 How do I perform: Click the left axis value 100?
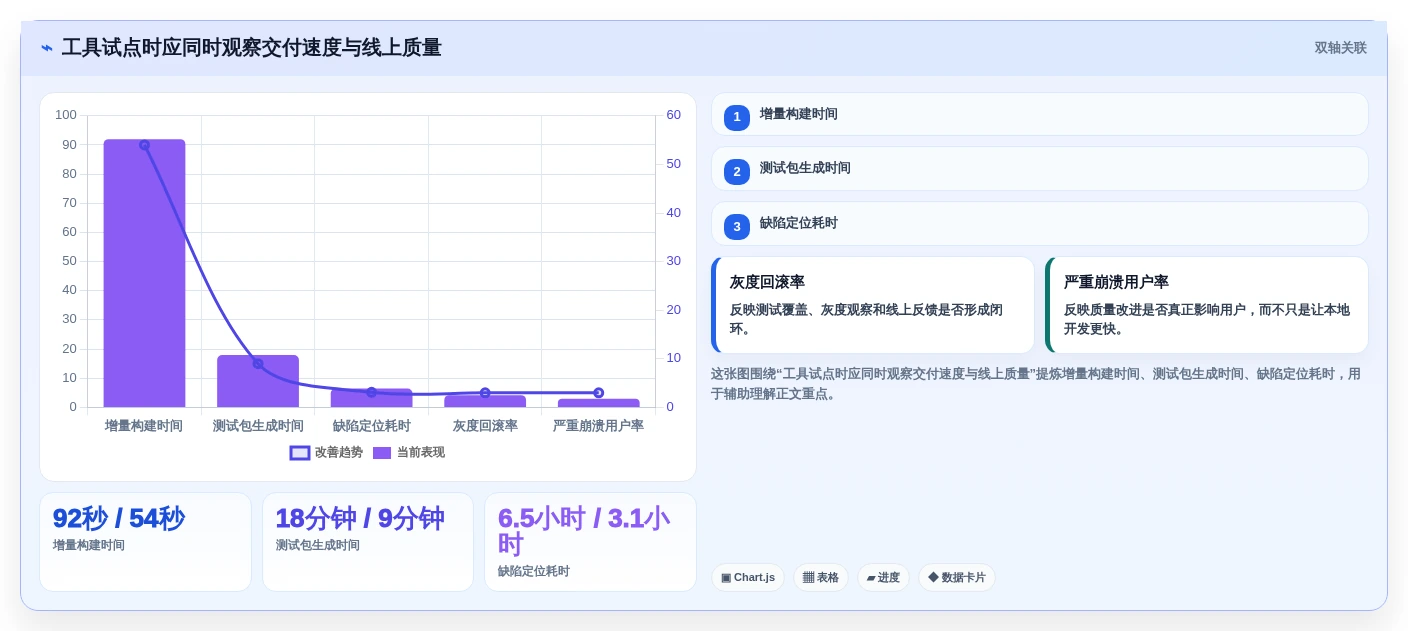(66, 115)
